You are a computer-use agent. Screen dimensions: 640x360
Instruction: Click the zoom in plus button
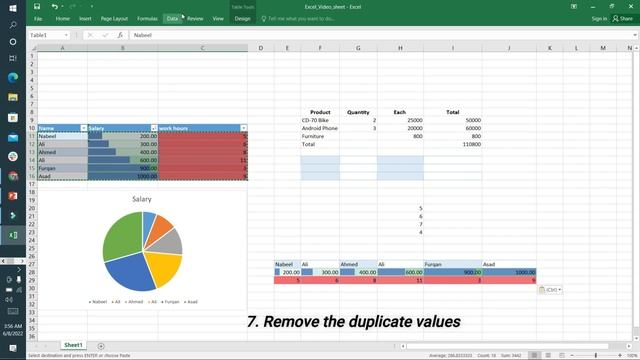620,356
